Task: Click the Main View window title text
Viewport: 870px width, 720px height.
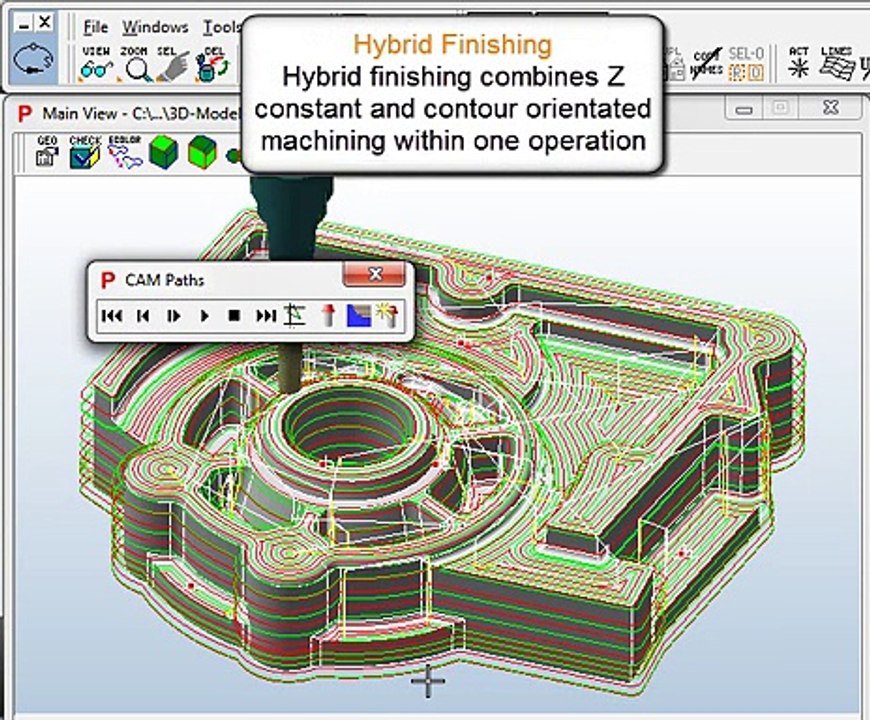Action: click(141, 114)
